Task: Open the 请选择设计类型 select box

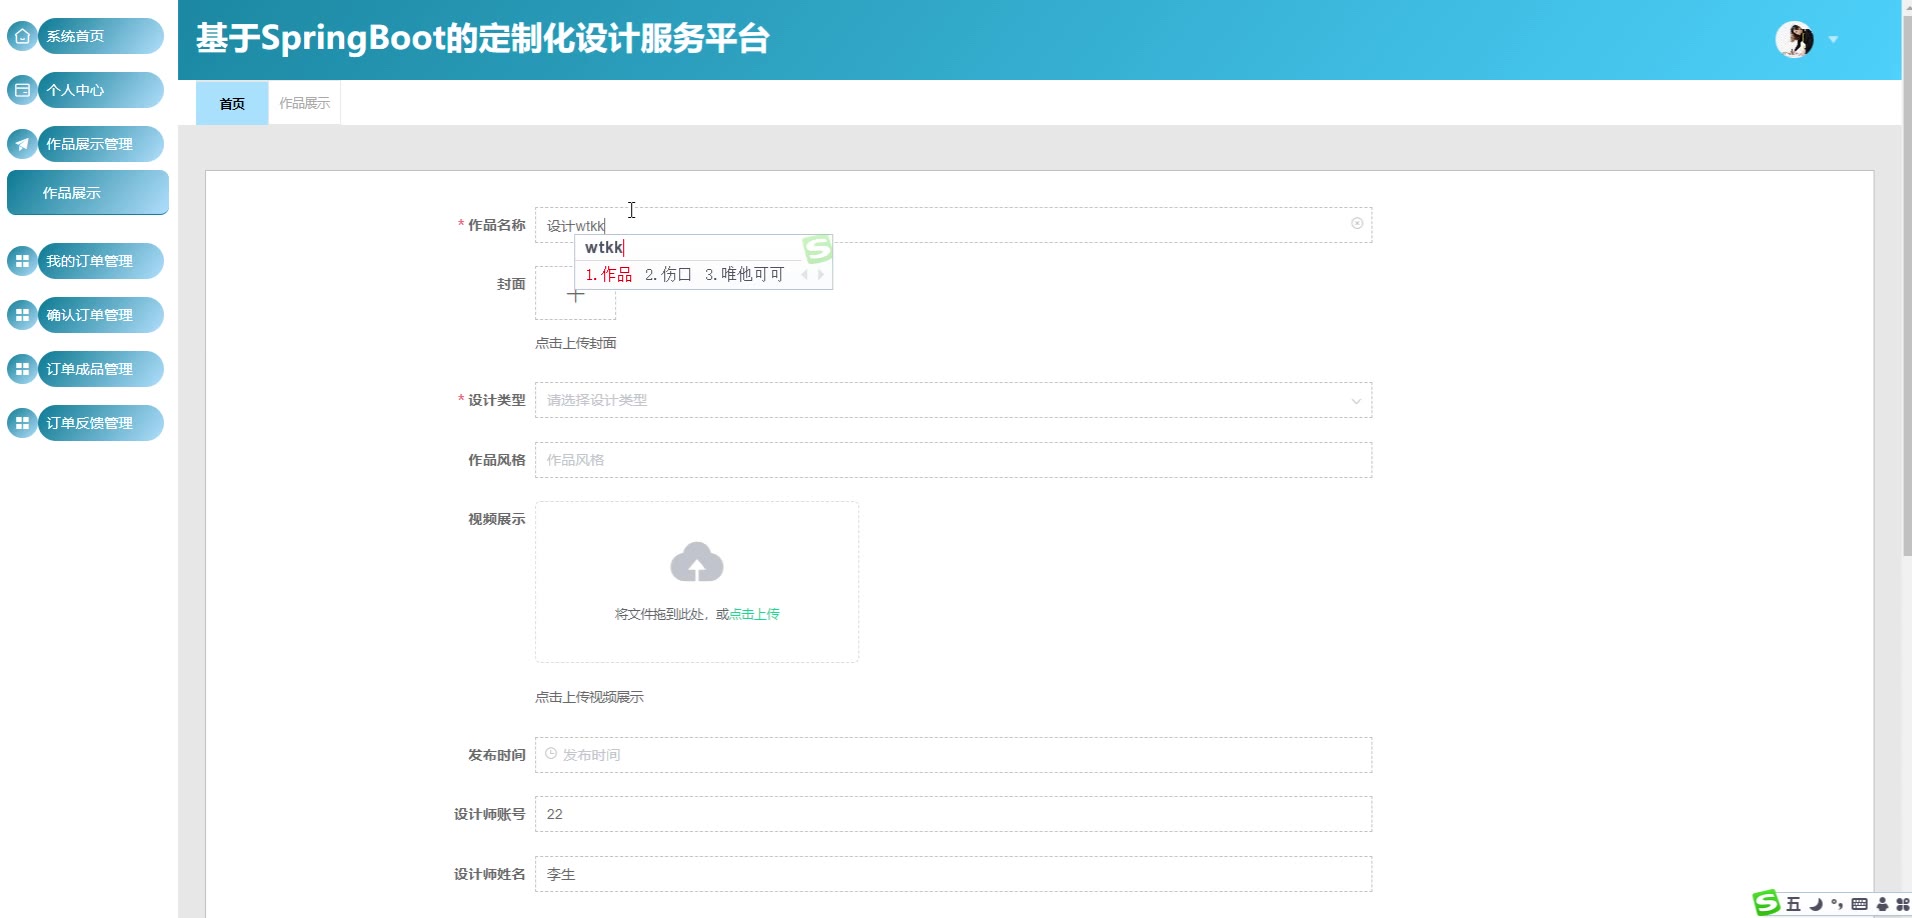Action: pyautogui.click(x=953, y=400)
